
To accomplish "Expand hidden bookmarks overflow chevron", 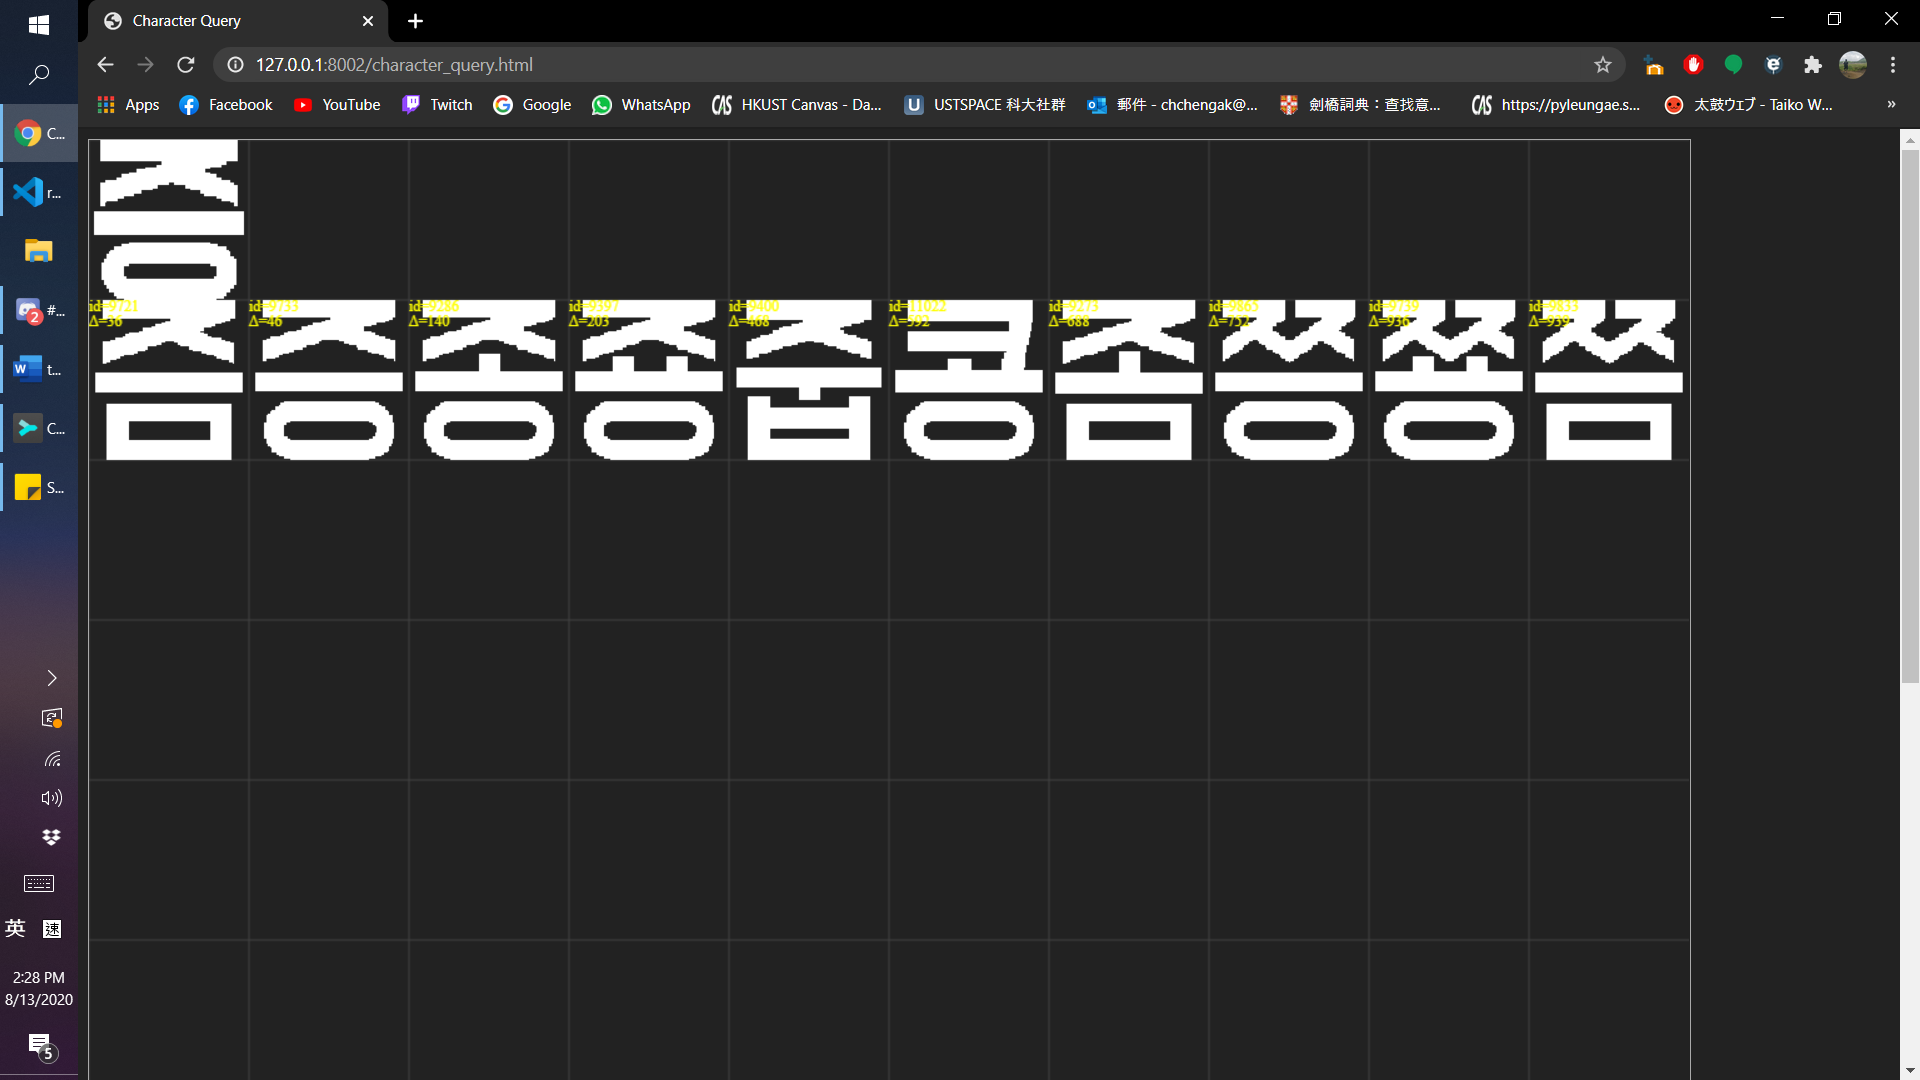I will coord(1891,105).
